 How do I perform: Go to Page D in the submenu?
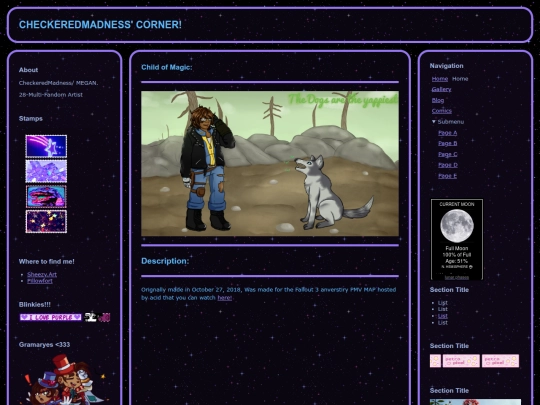pyautogui.click(x=448, y=165)
